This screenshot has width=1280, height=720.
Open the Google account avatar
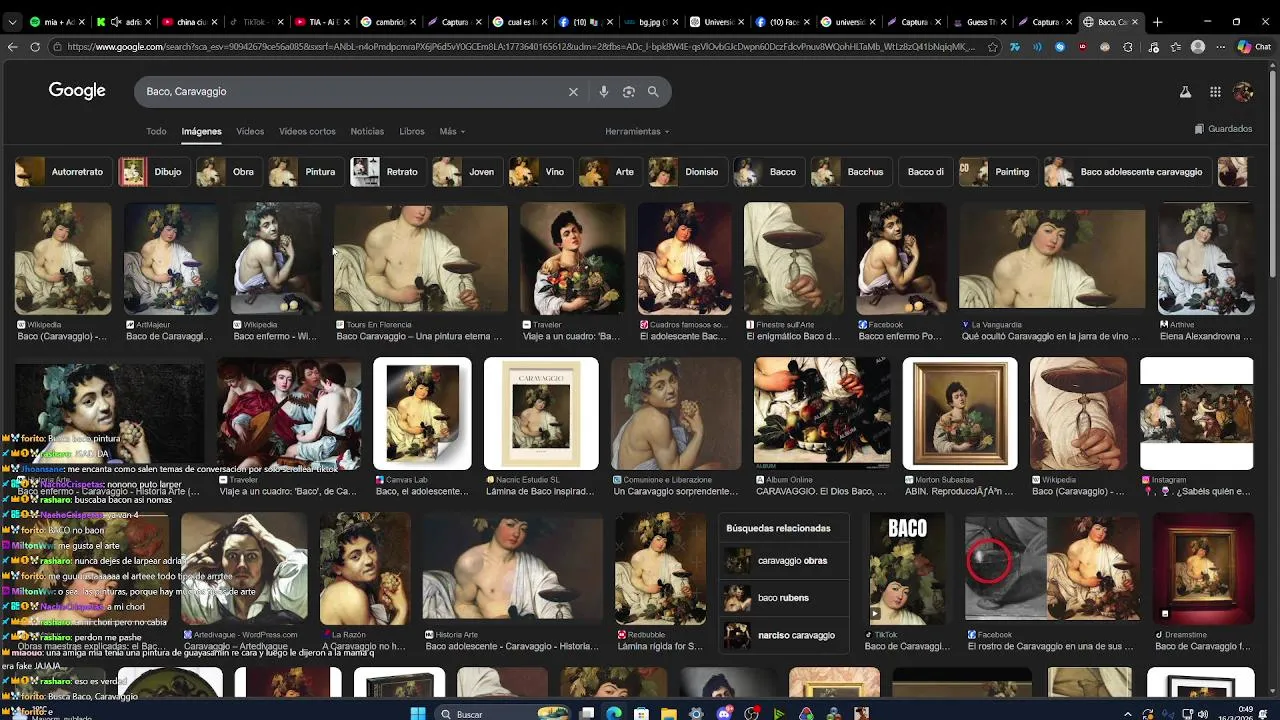click(x=1243, y=92)
